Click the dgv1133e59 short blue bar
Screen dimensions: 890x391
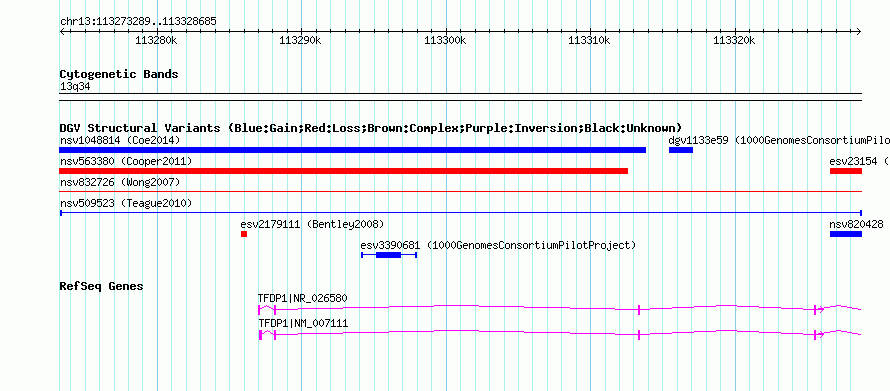click(681, 150)
